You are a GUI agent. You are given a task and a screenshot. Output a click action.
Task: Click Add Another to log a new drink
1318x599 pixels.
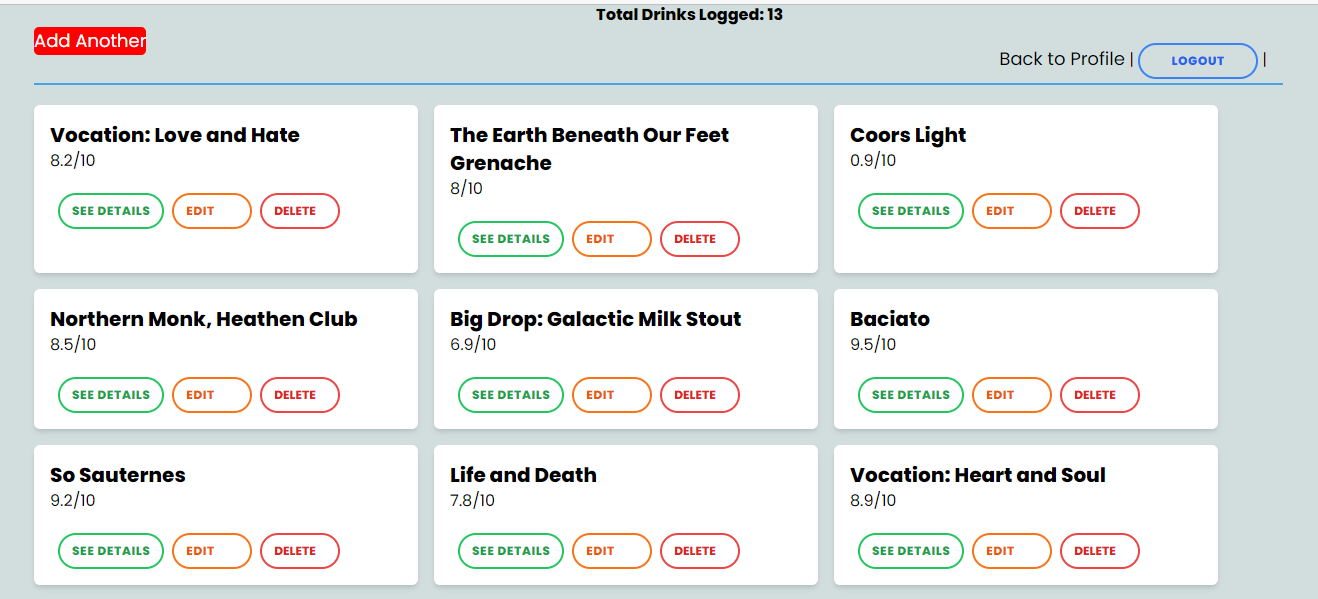tap(89, 41)
